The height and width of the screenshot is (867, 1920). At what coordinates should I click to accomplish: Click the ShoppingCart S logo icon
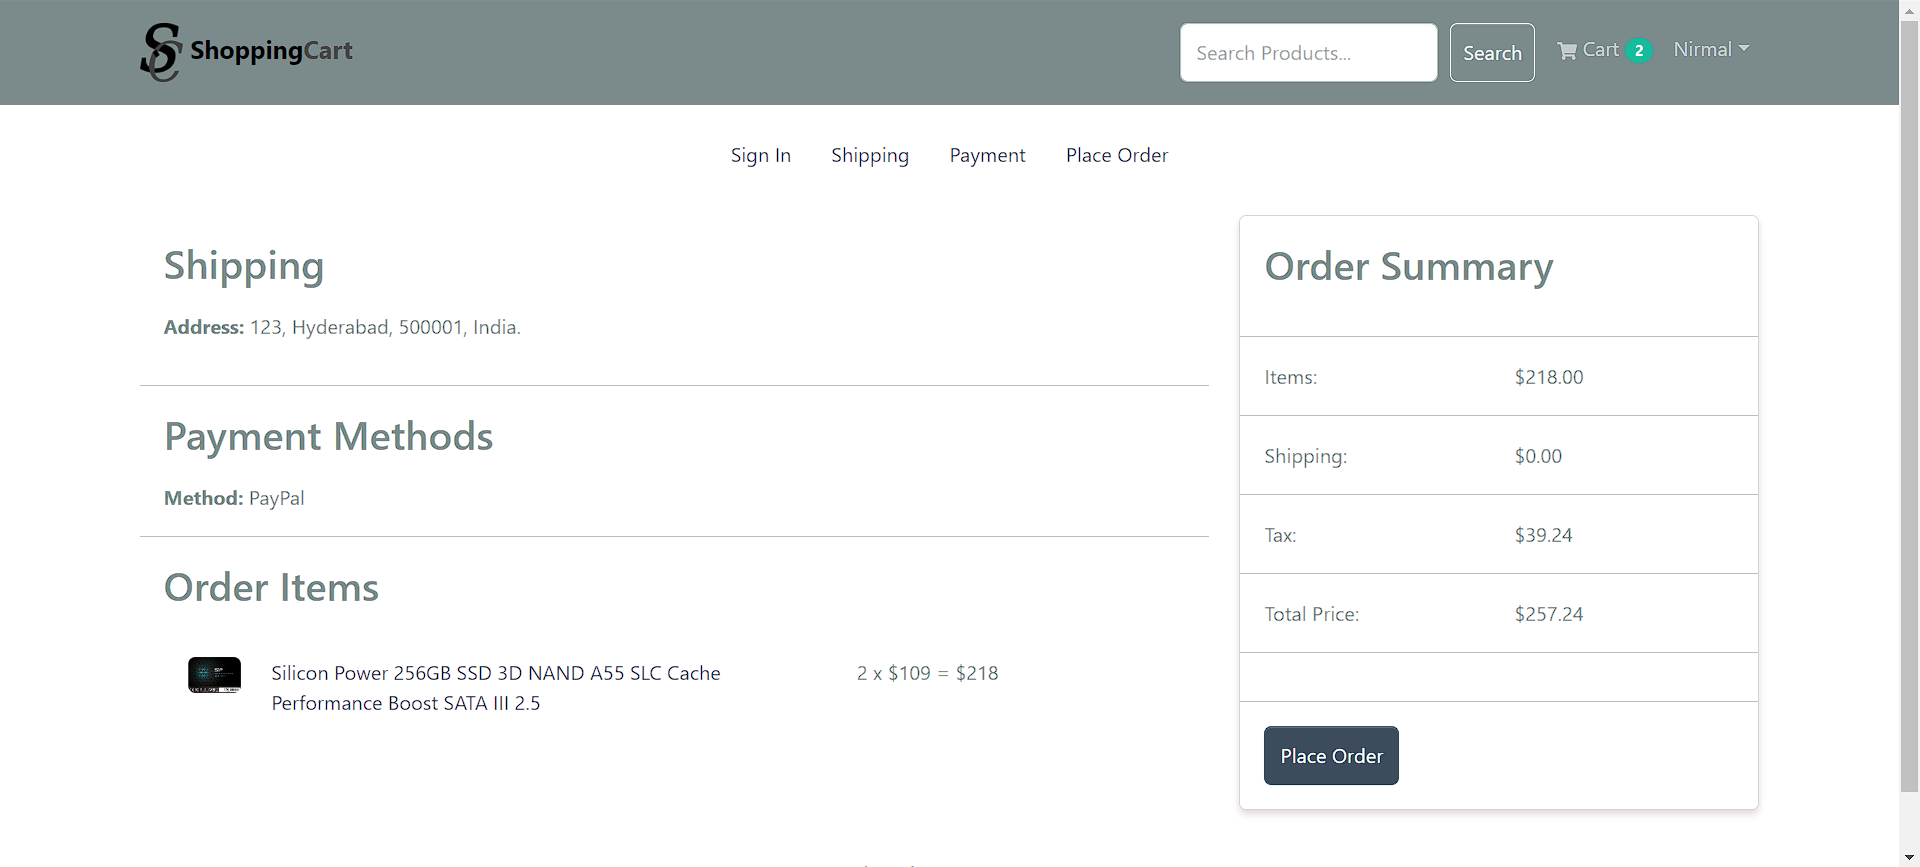click(x=160, y=52)
